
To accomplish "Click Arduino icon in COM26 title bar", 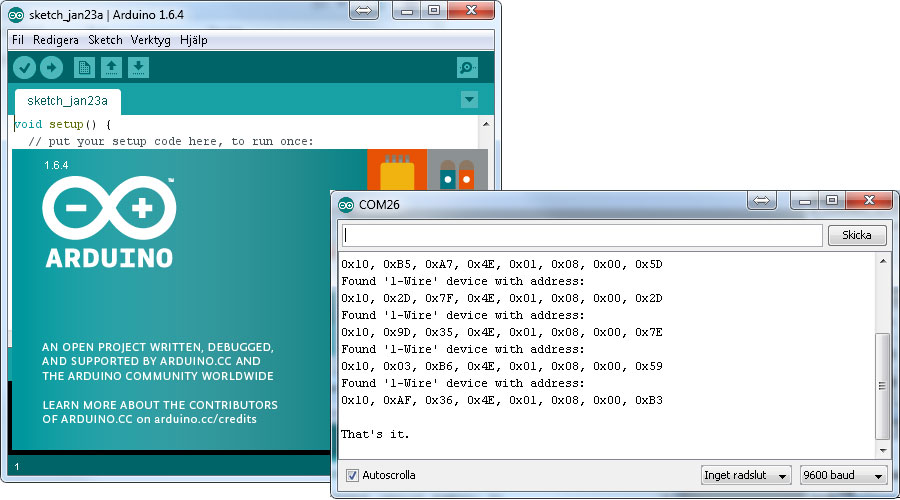I will coord(346,205).
